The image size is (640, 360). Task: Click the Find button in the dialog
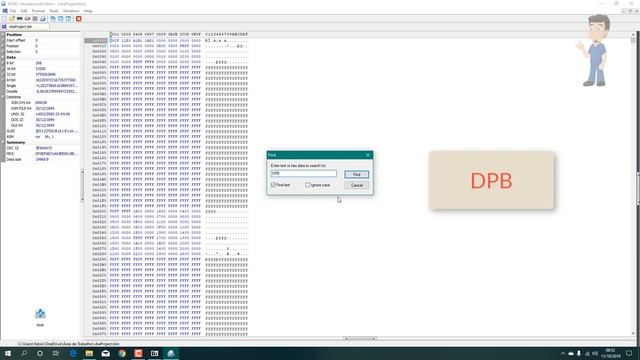tap(356, 174)
